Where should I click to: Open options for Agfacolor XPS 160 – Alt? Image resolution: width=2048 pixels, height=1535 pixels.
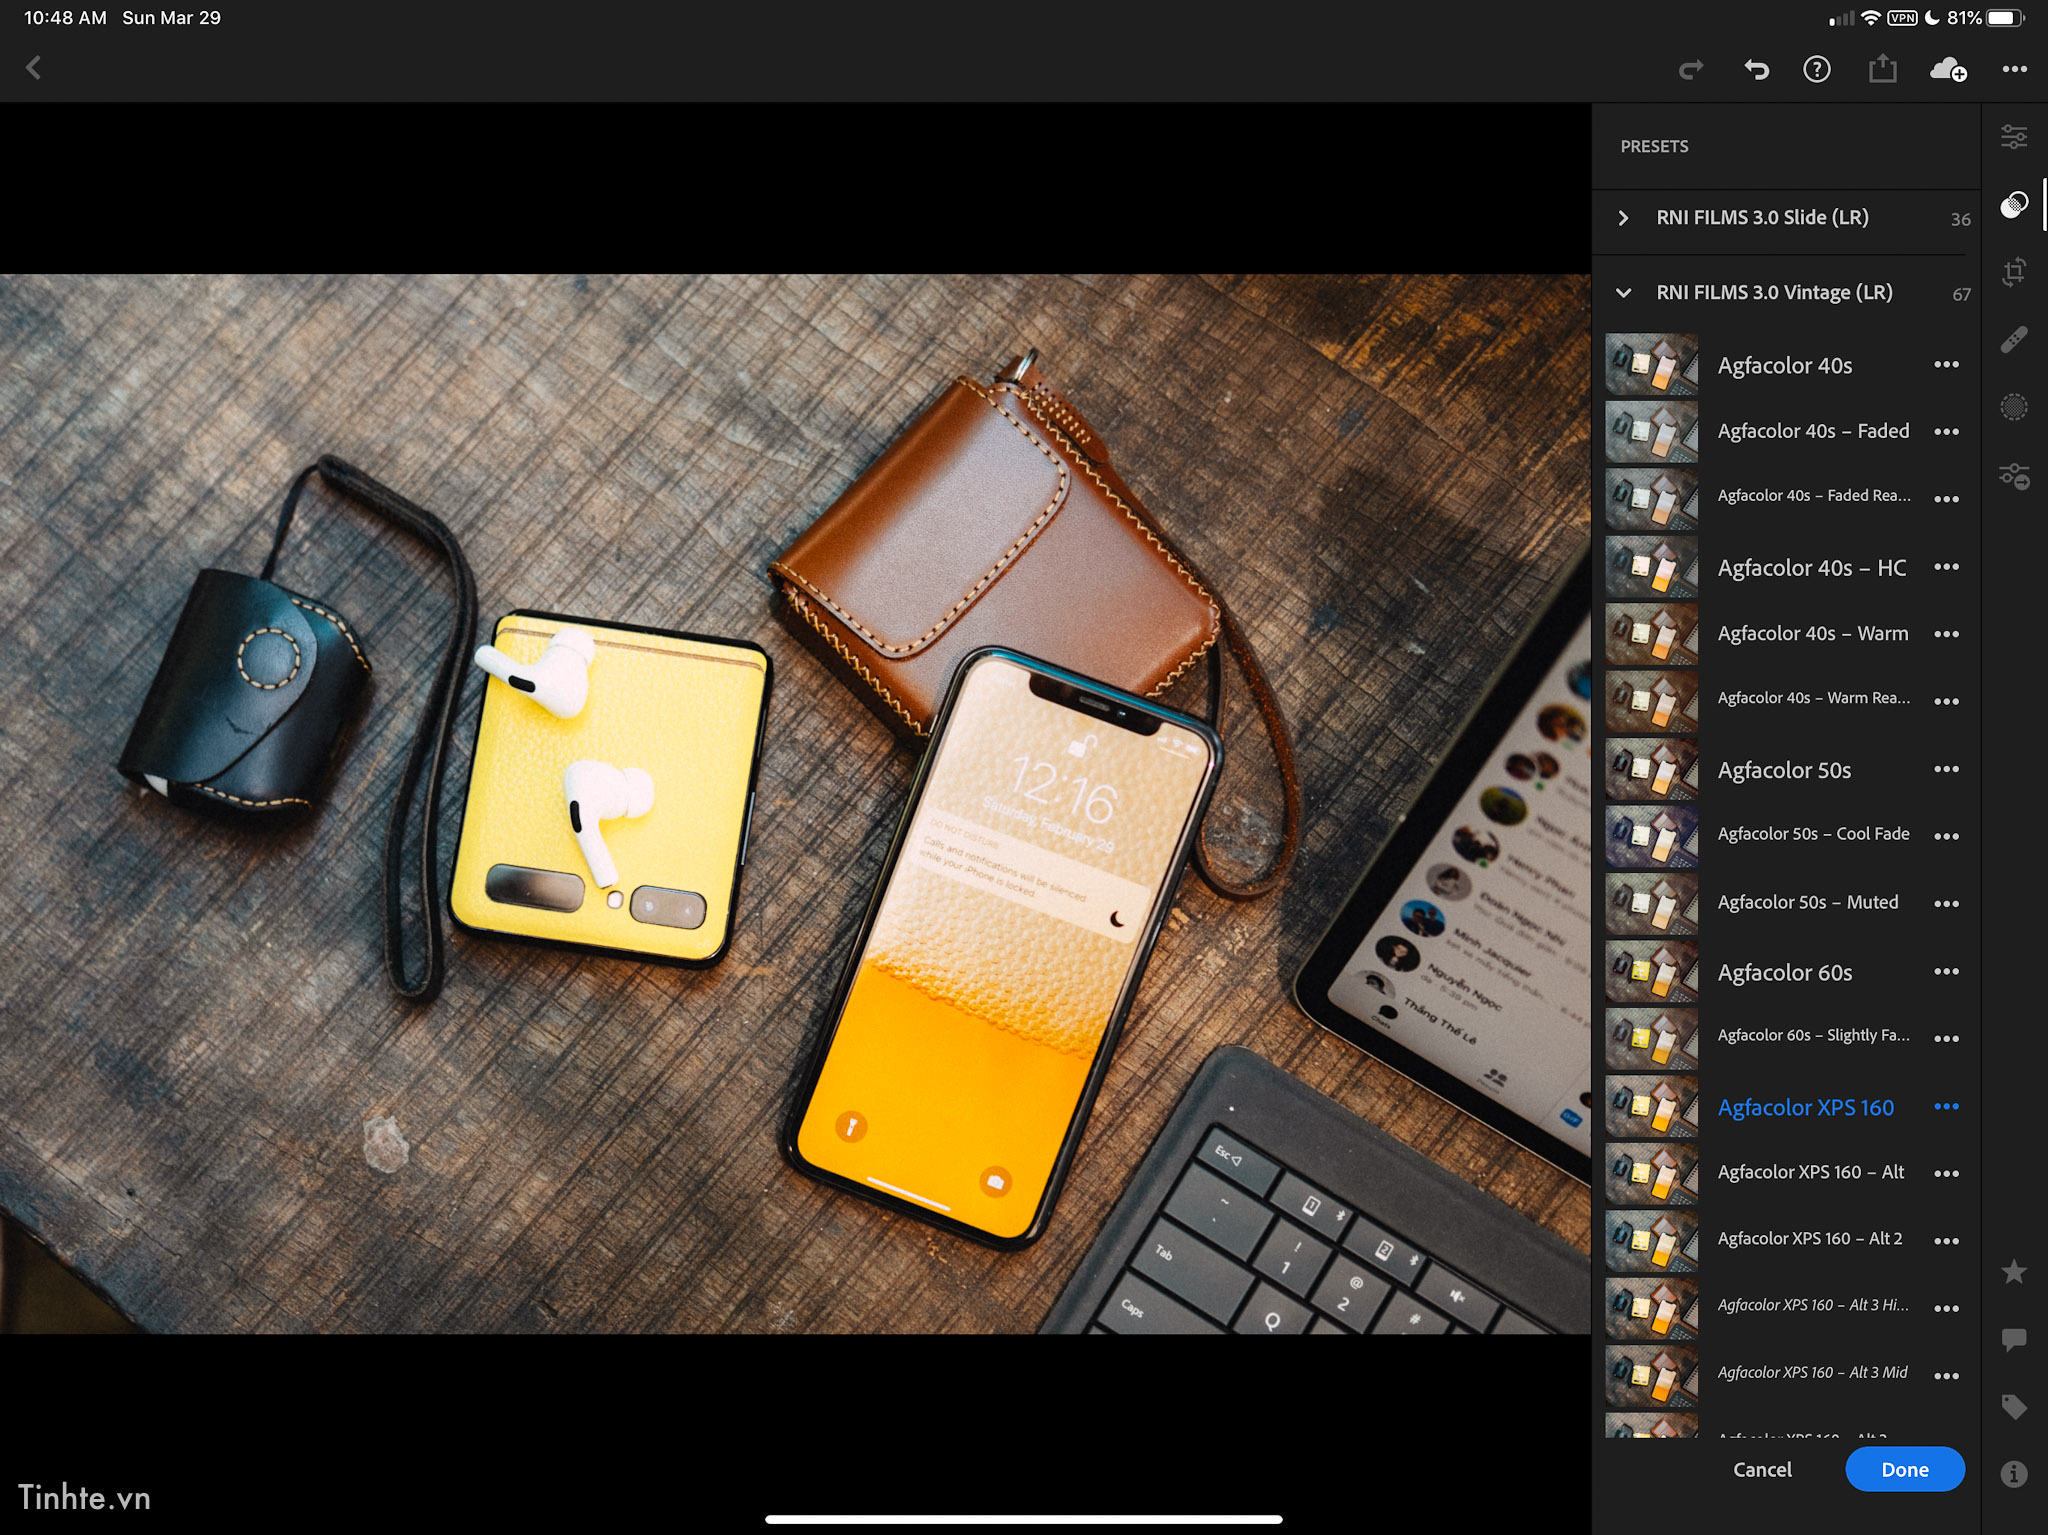(1946, 1174)
